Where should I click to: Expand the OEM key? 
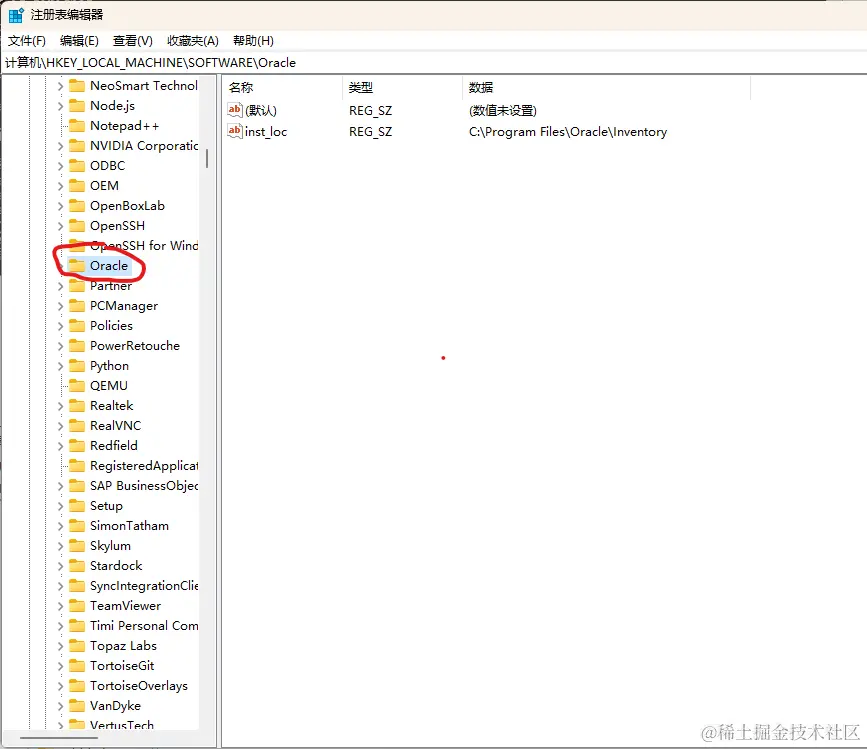pyautogui.click(x=60, y=186)
